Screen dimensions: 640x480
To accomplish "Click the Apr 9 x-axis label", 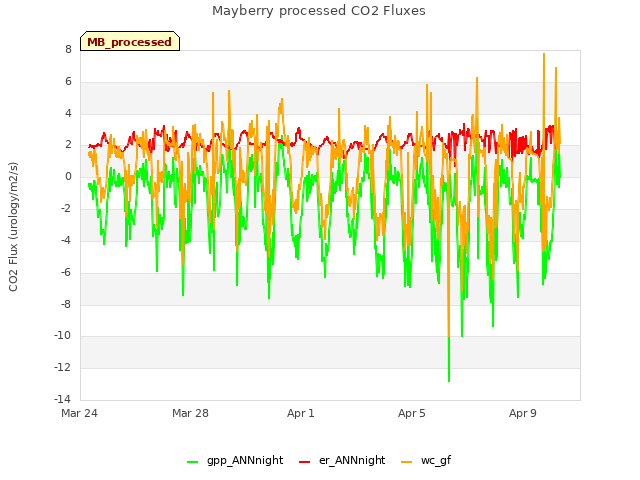I will pos(523,413).
